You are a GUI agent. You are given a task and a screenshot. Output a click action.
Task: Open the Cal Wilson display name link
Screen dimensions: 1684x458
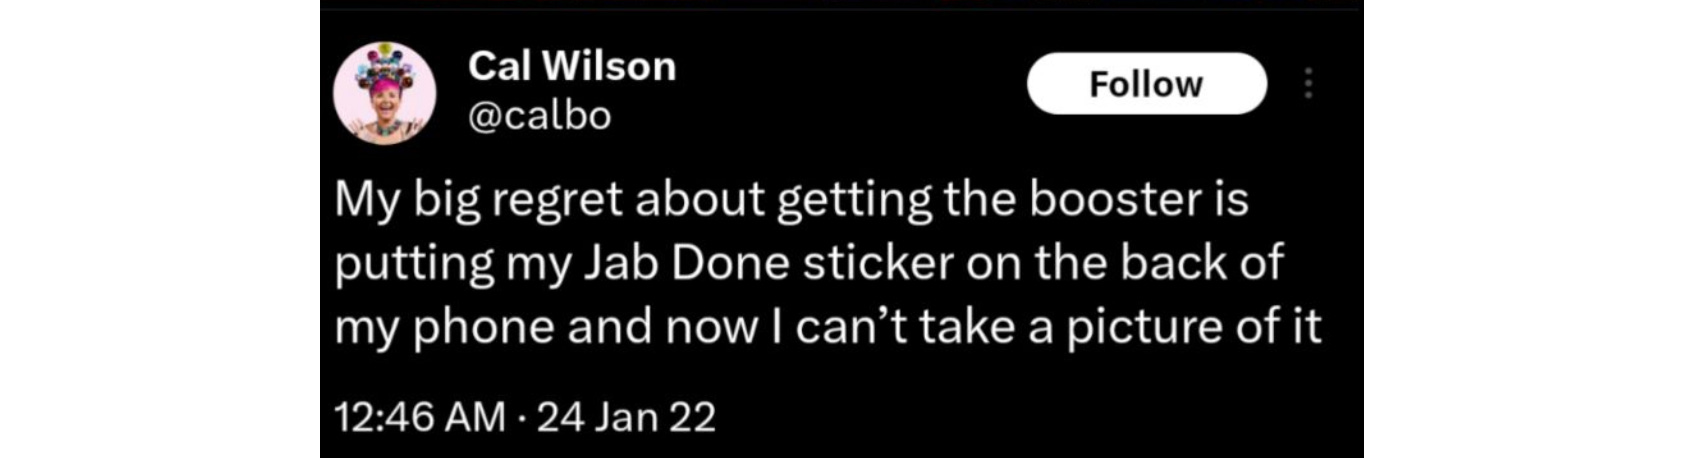point(571,66)
